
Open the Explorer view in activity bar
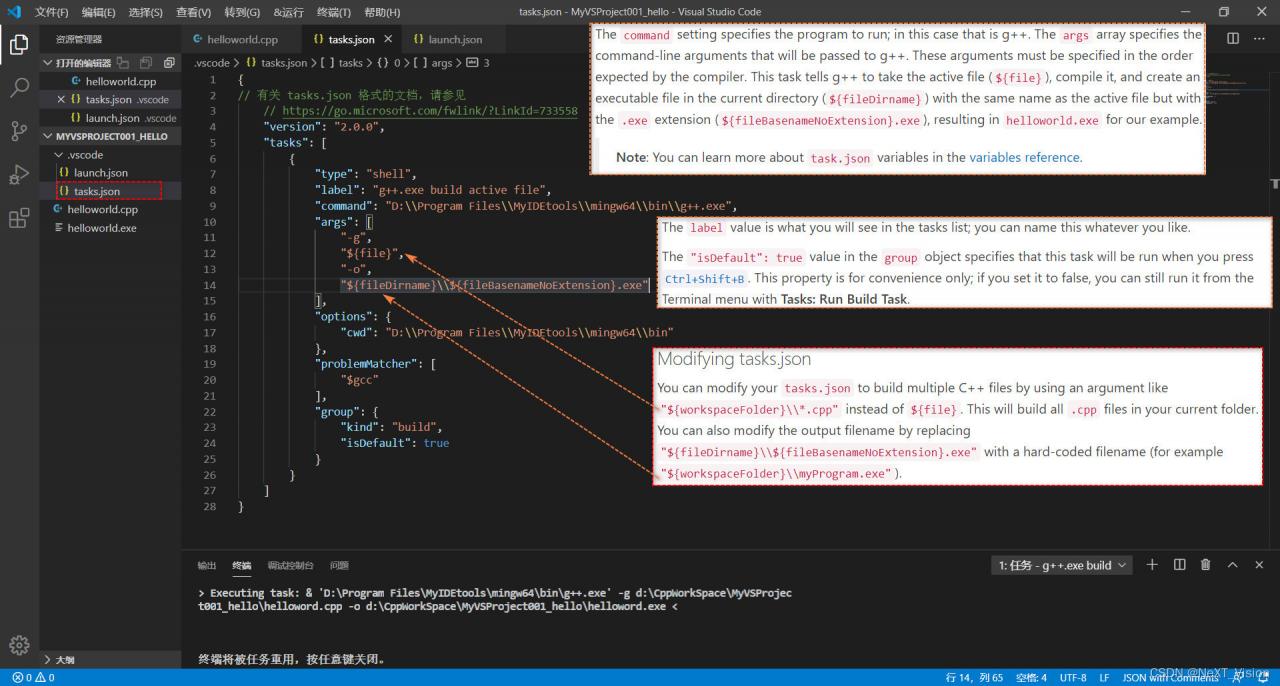point(19,44)
